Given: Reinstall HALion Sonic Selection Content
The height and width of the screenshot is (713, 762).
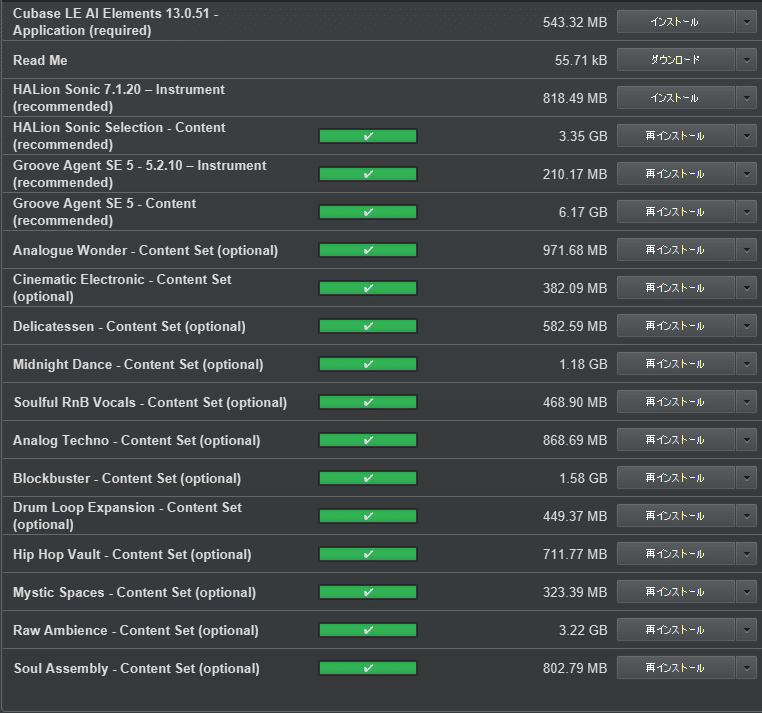Looking at the screenshot, I should point(675,136).
